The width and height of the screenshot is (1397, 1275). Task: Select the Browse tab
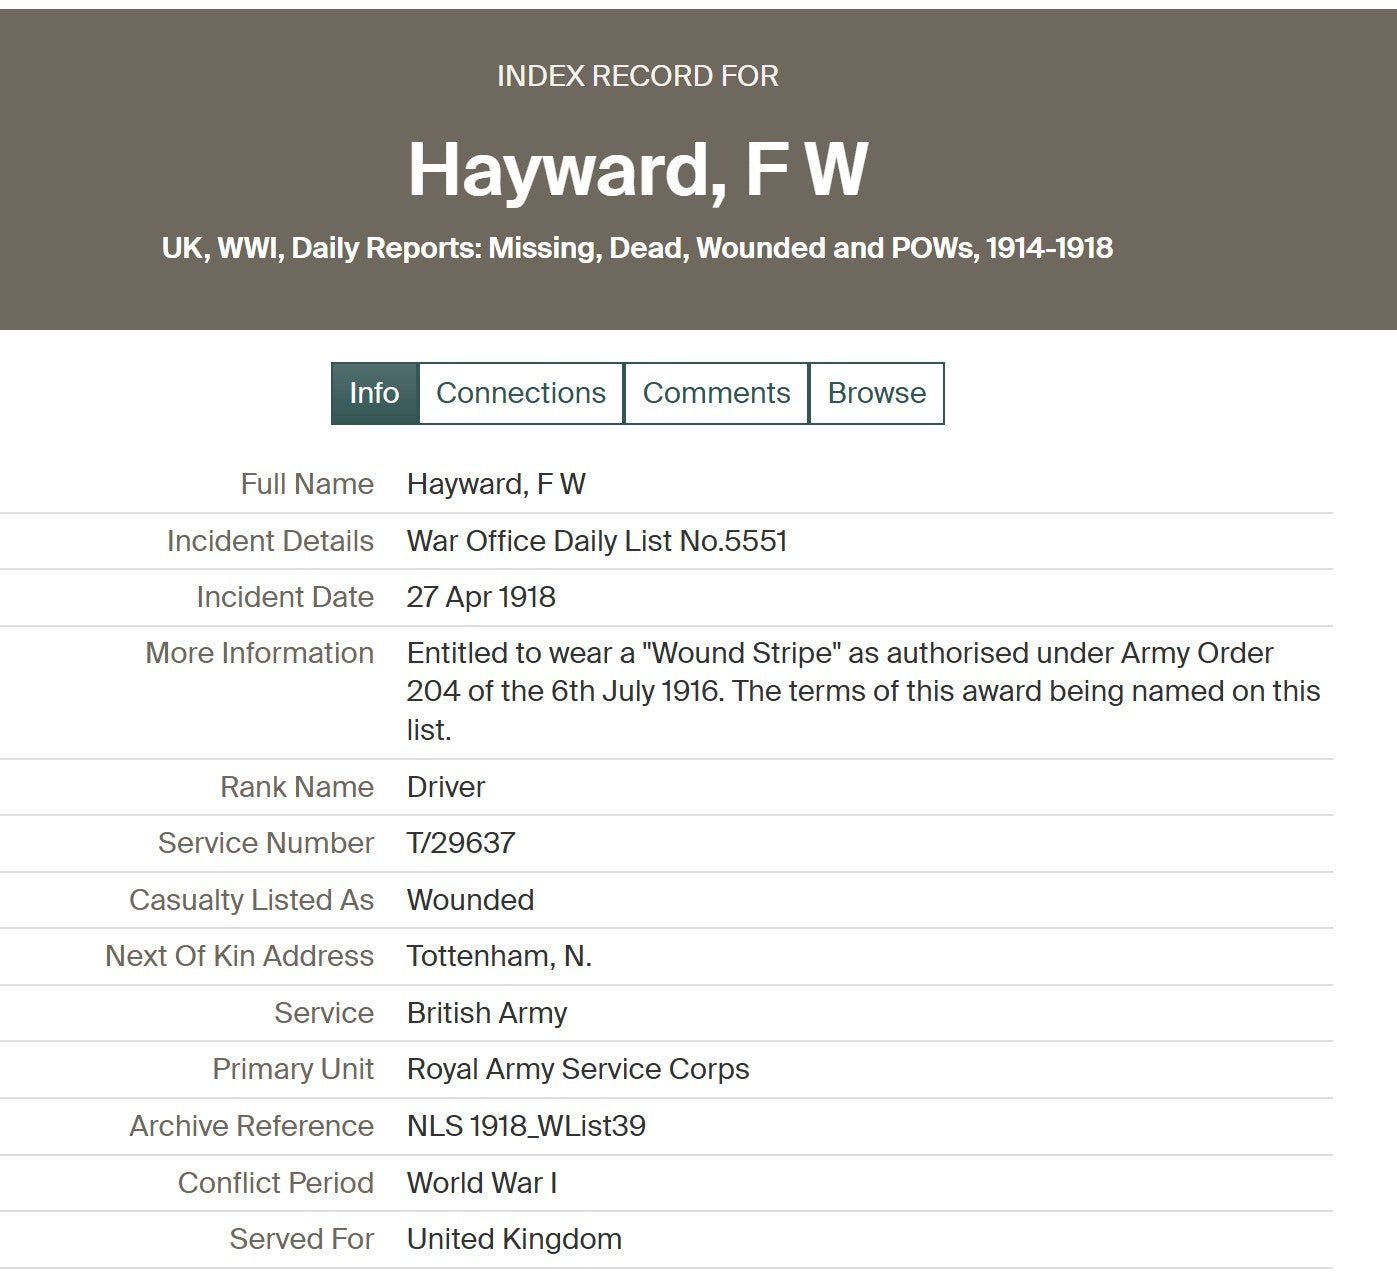coord(876,393)
